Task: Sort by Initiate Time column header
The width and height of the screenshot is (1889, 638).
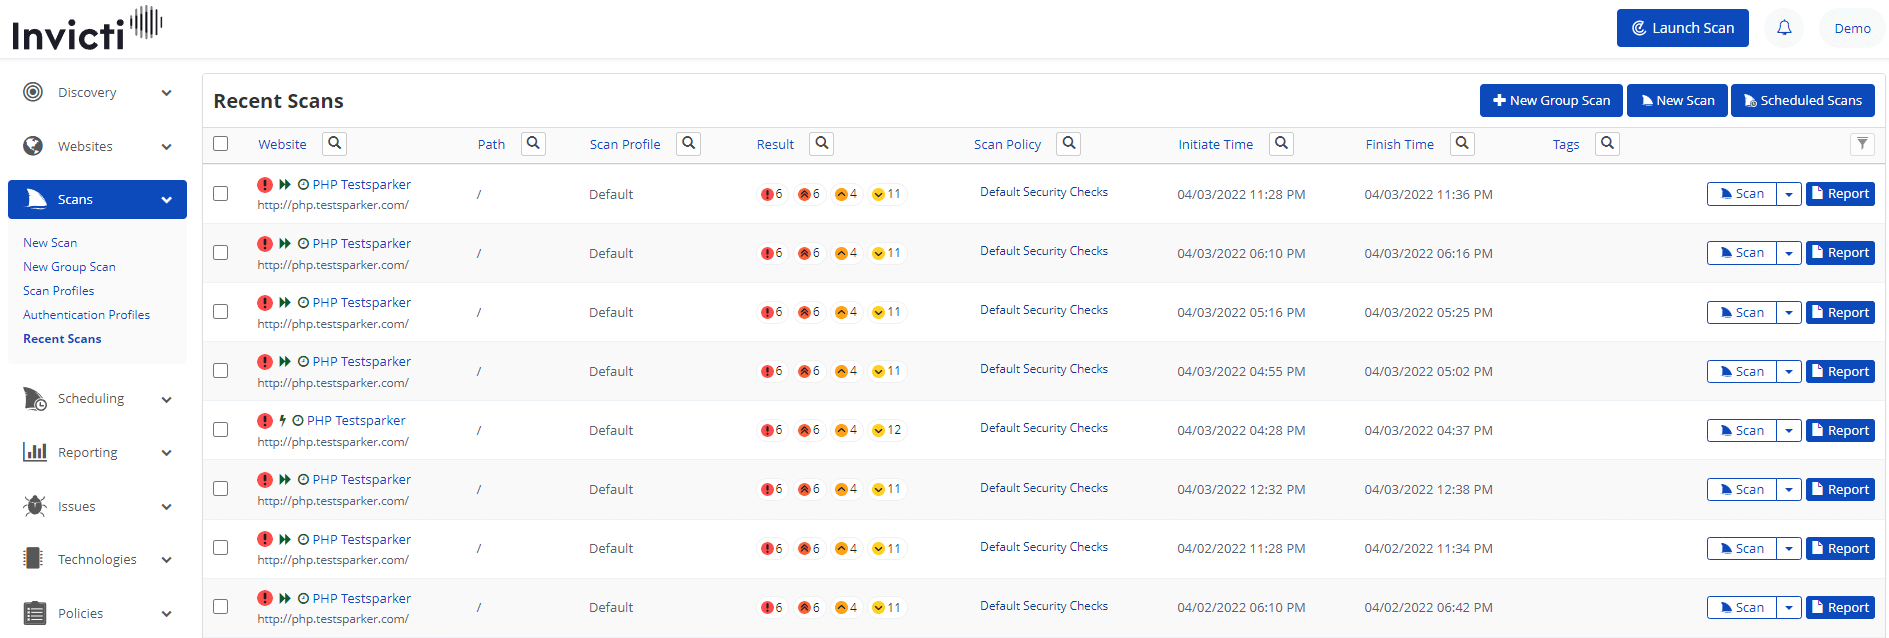Action: (x=1215, y=144)
